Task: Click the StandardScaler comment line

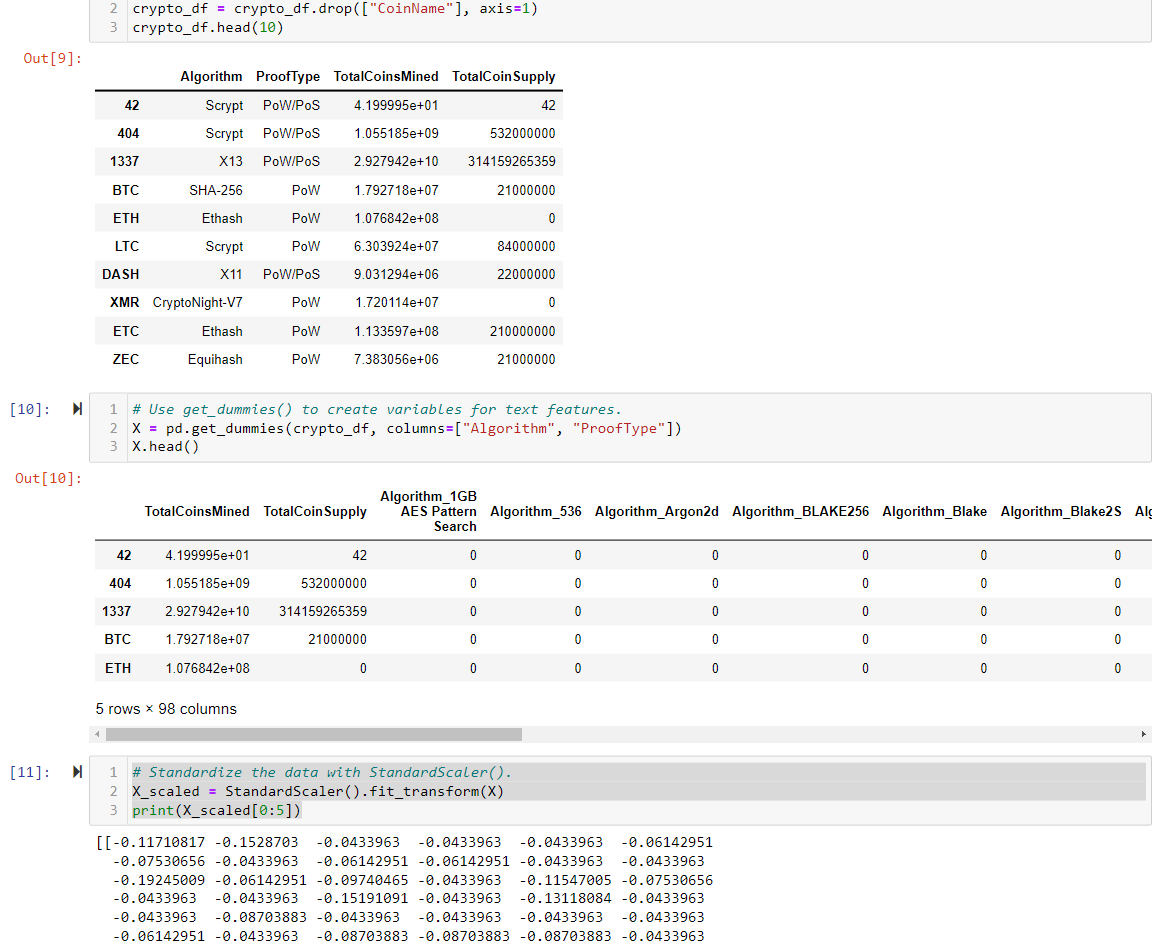Action: [322, 772]
